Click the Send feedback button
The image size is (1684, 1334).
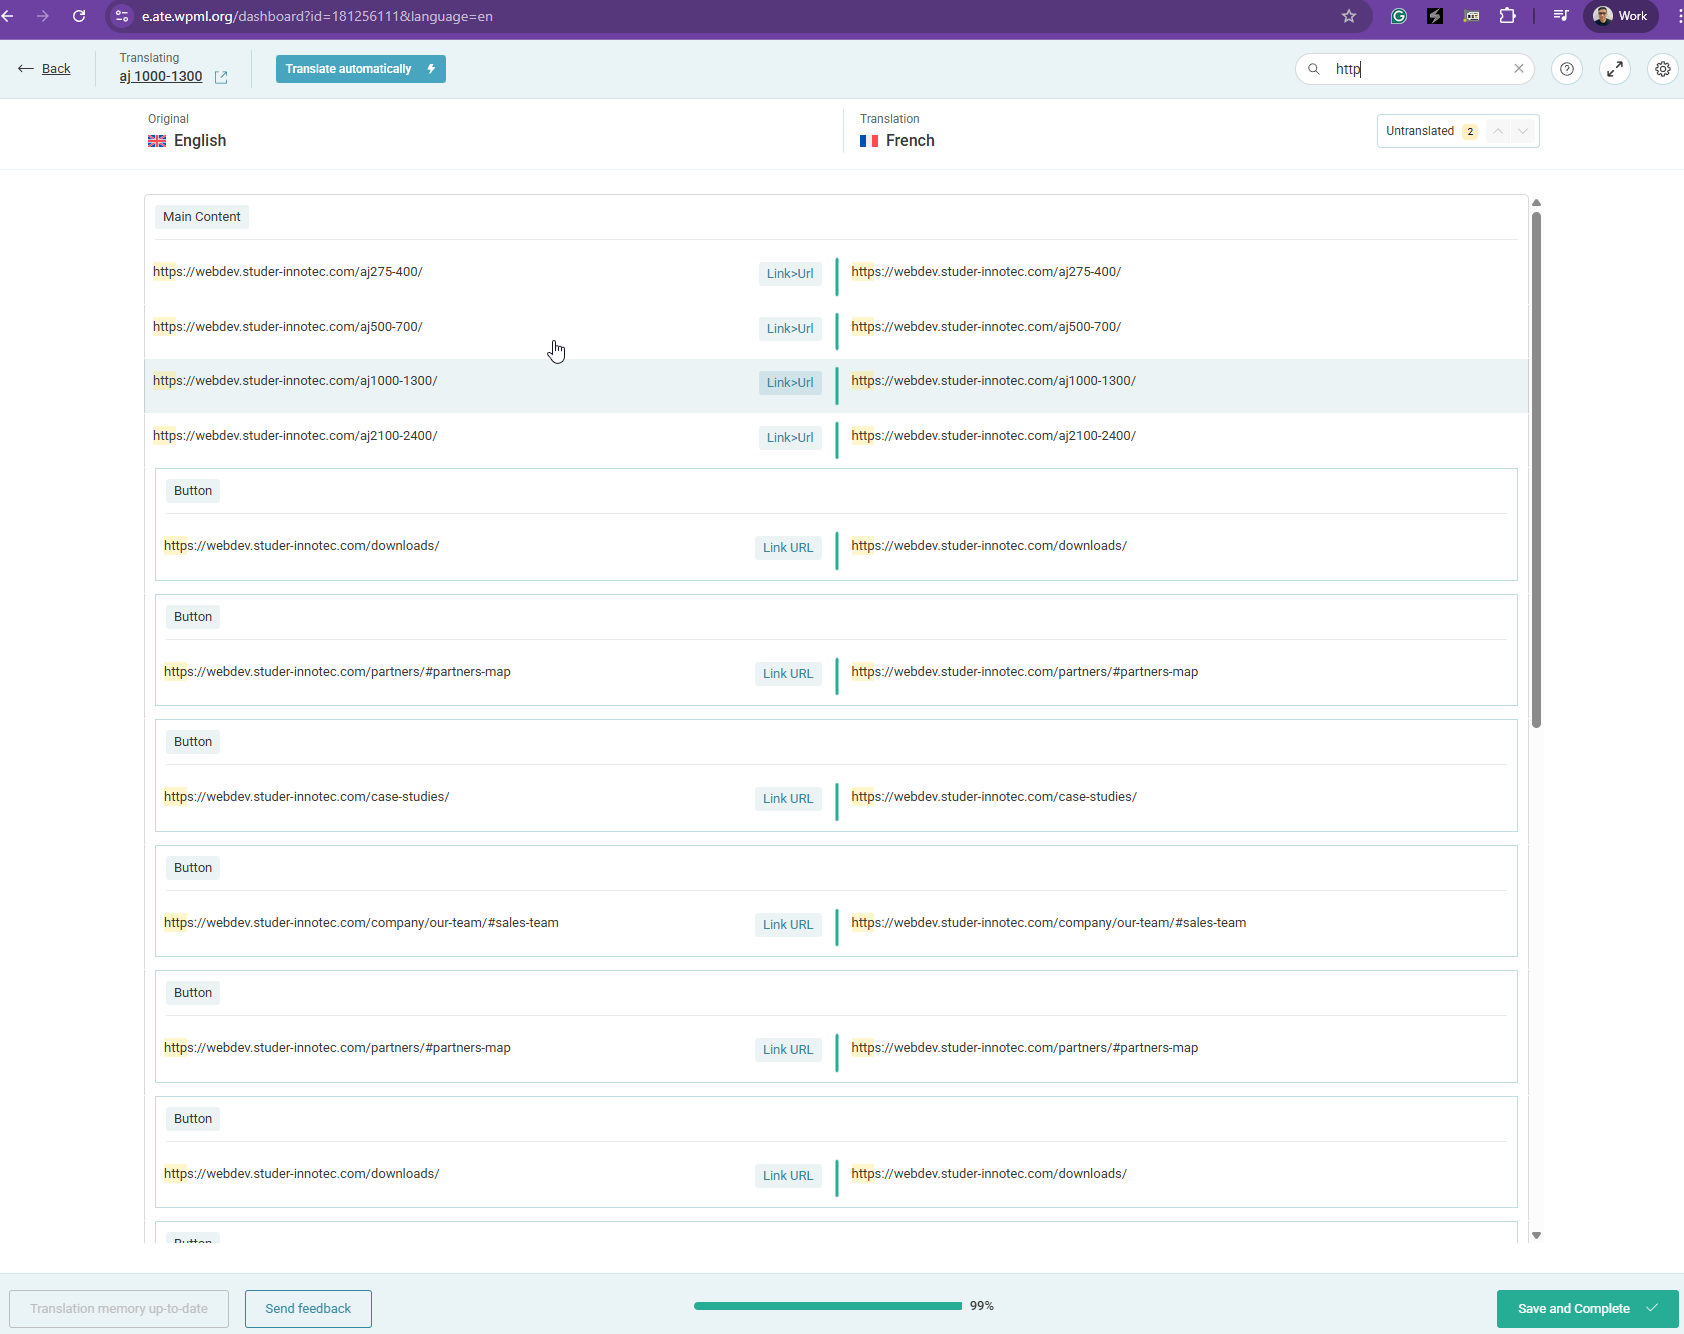click(308, 1309)
